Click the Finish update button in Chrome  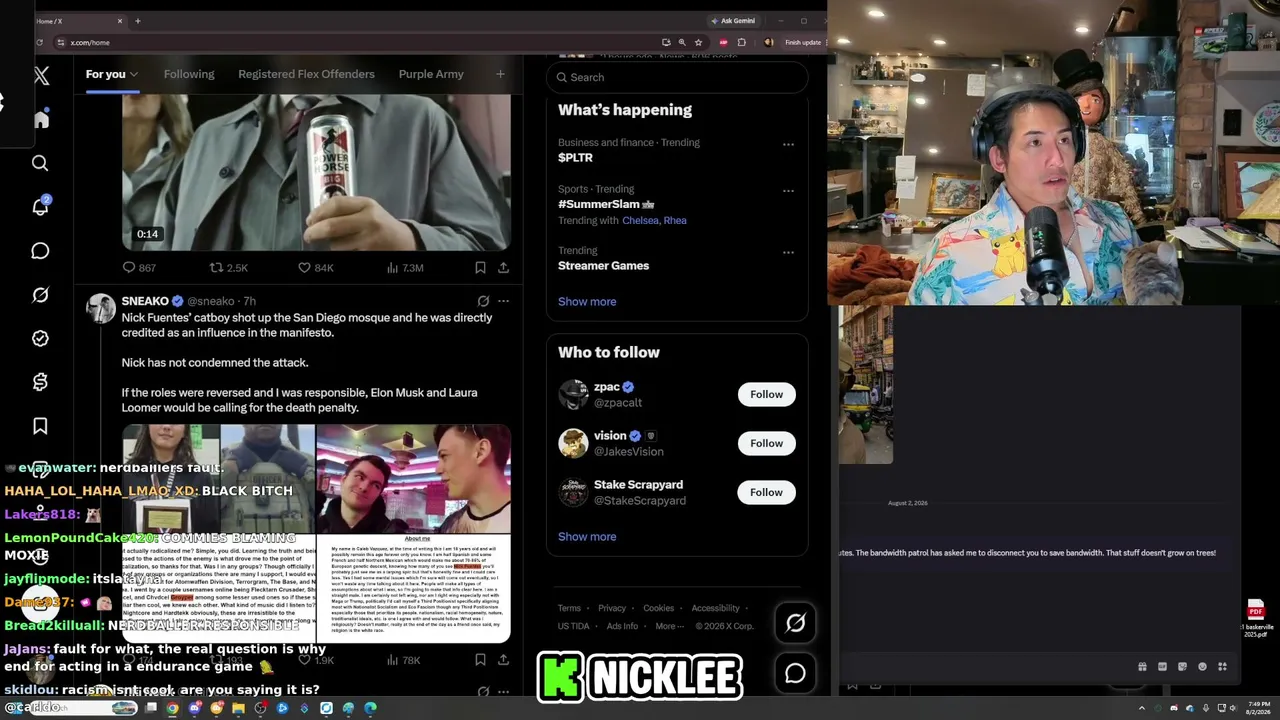(802, 42)
